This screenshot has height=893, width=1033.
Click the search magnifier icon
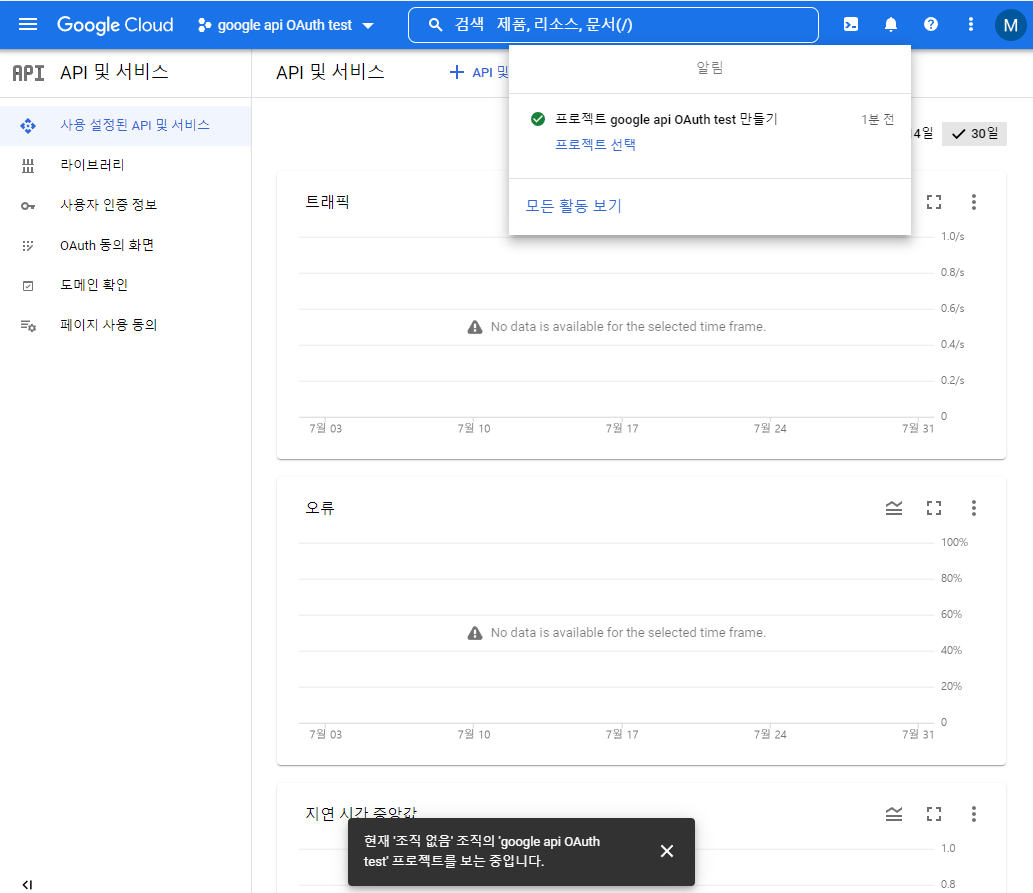(435, 25)
